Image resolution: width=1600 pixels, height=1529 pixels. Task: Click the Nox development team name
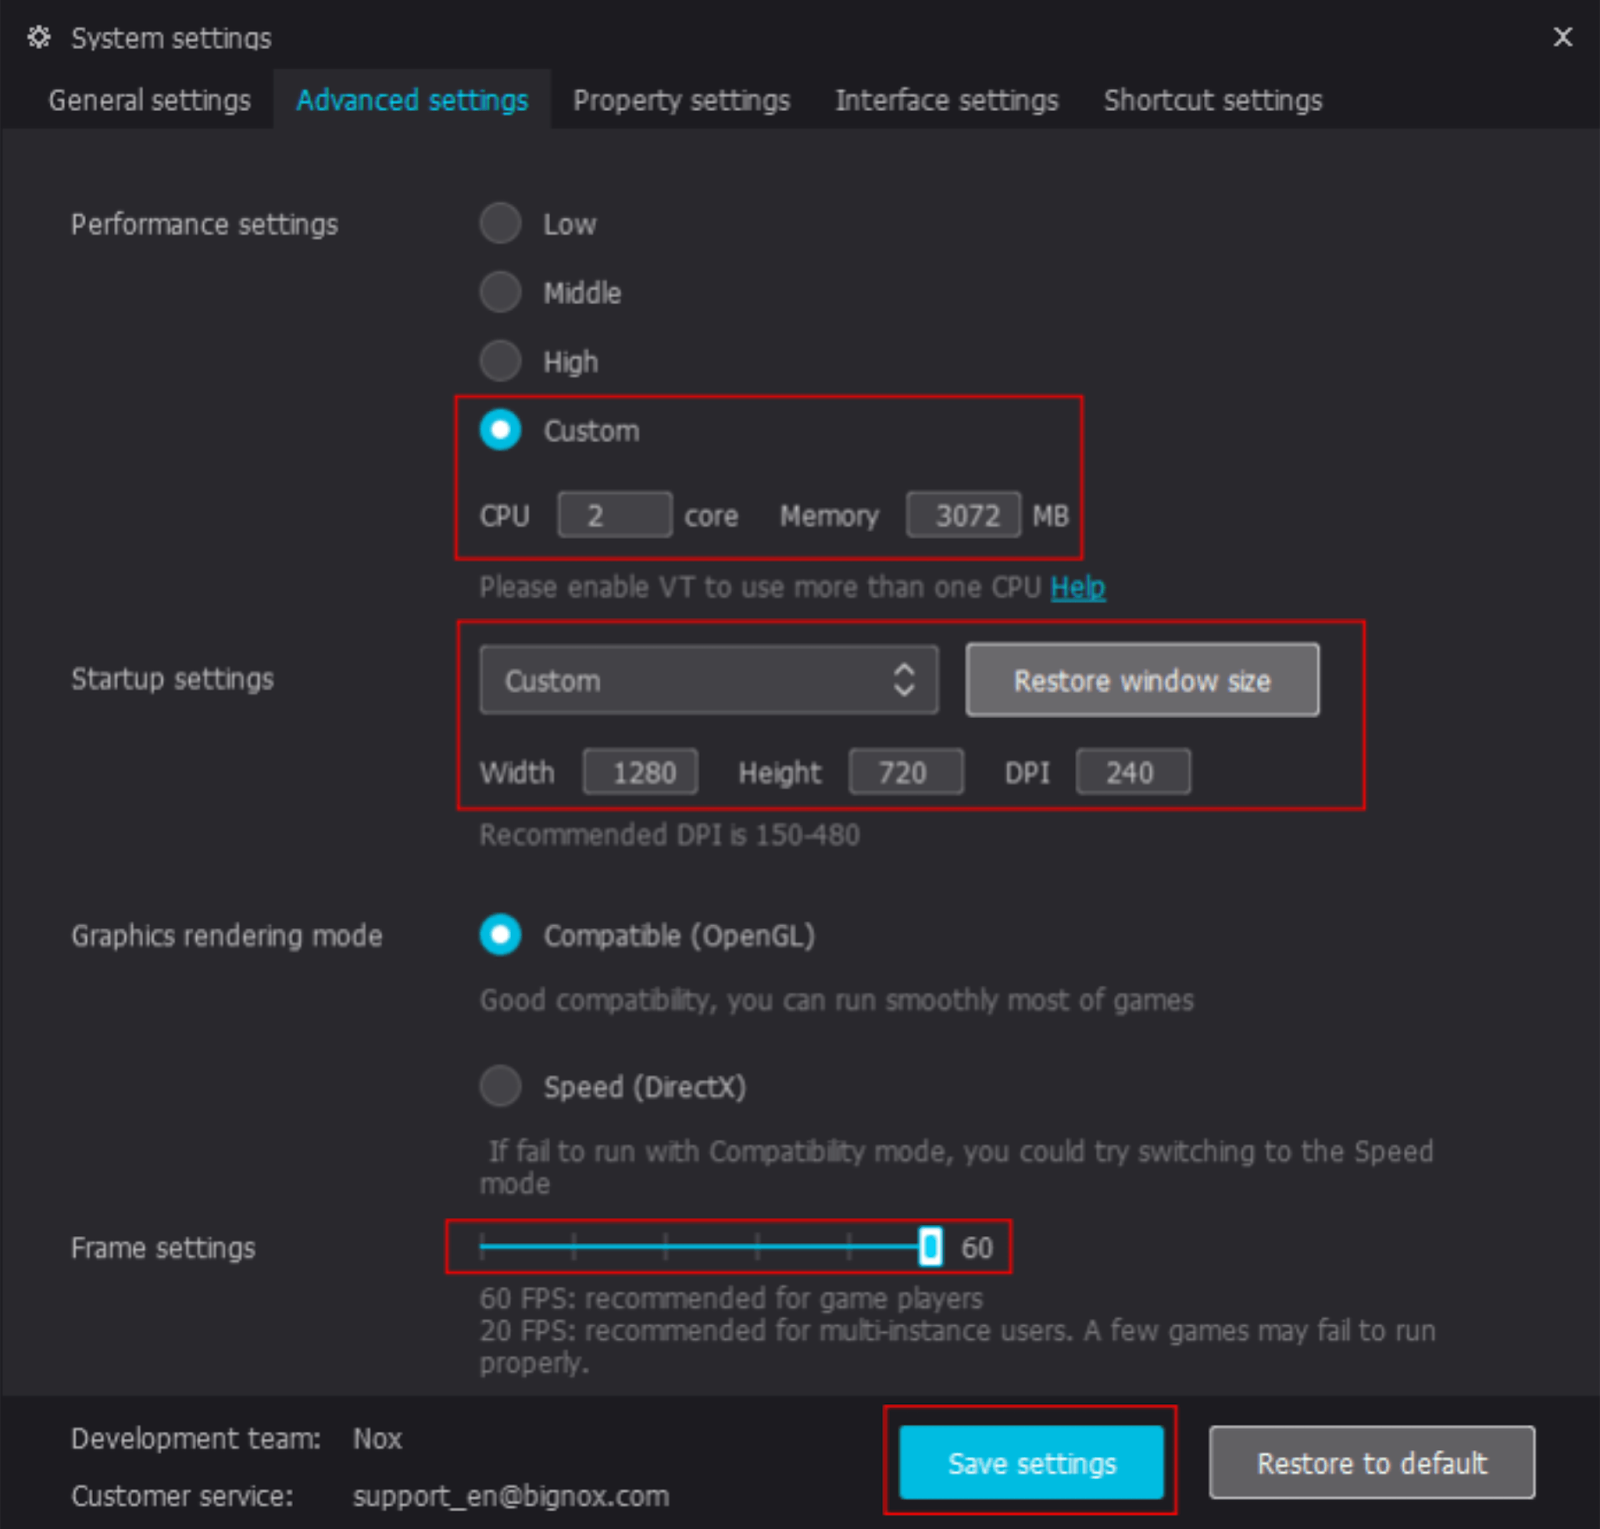[377, 1439]
